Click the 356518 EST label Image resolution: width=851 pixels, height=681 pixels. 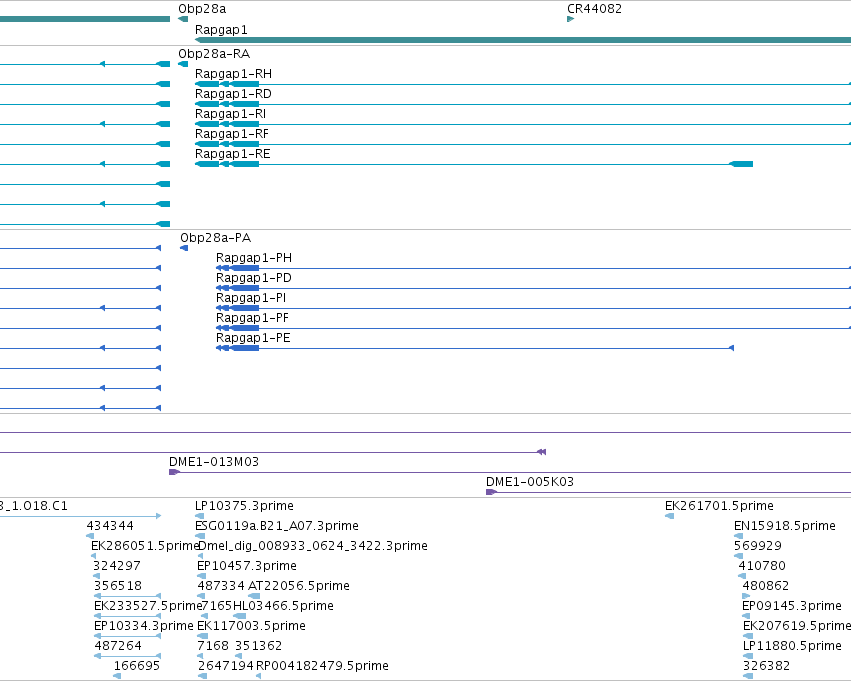[118, 586]
